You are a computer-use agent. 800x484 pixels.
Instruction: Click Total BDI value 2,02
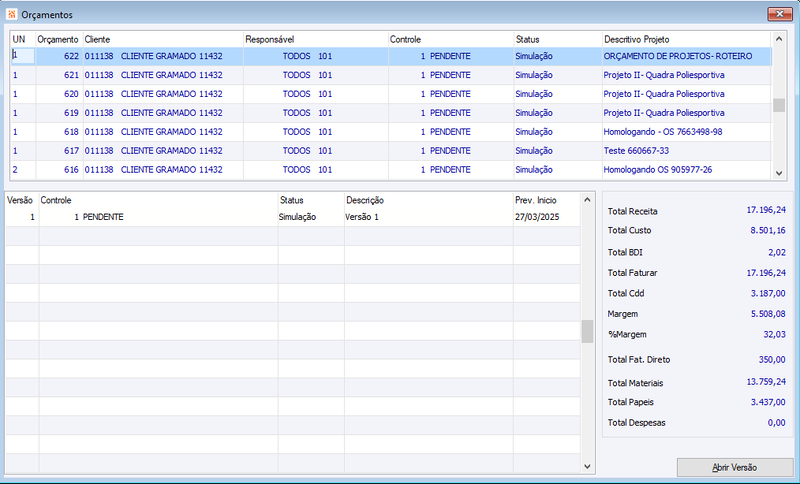coord(777,252)
